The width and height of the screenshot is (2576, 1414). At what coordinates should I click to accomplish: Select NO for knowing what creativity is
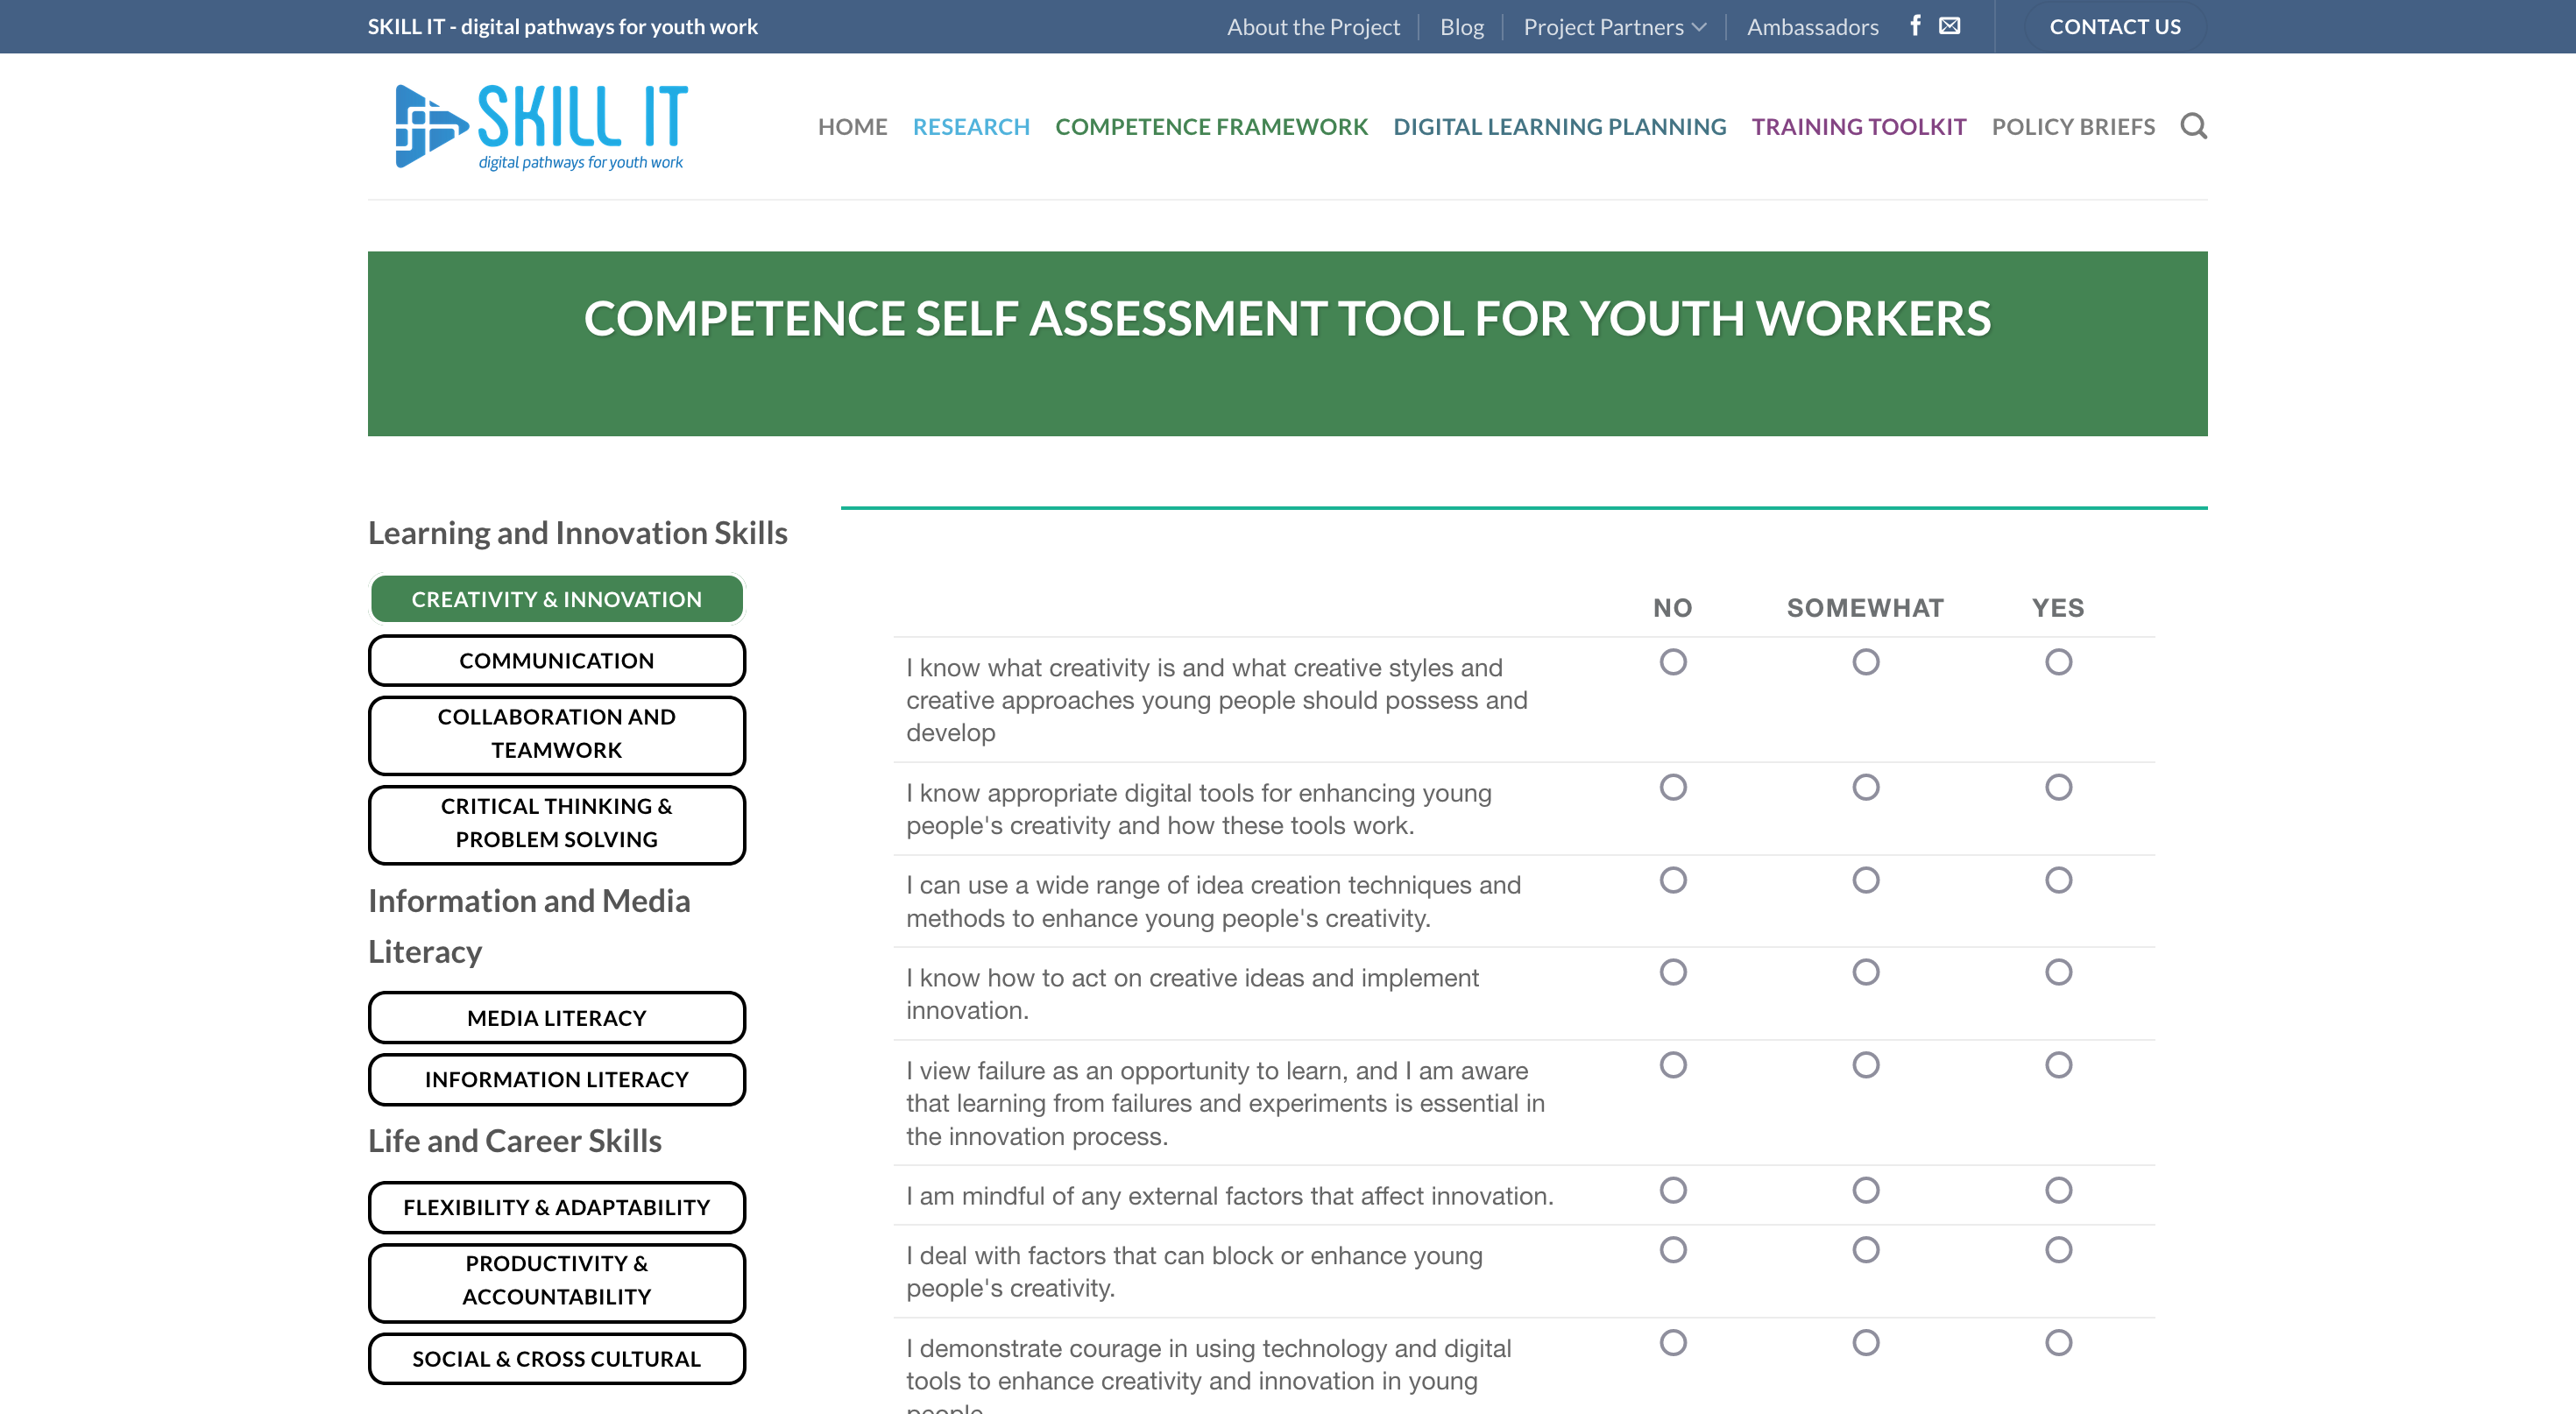1673,662
